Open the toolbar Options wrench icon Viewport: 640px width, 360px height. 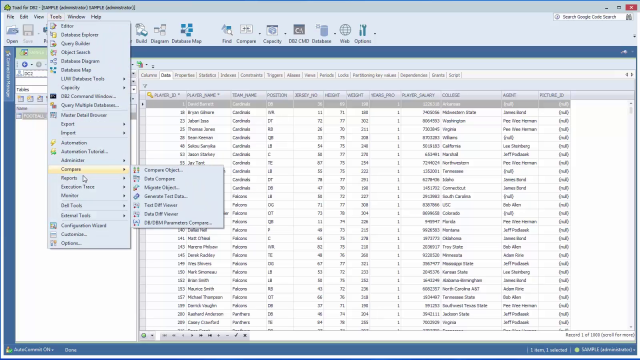[362, 33]
